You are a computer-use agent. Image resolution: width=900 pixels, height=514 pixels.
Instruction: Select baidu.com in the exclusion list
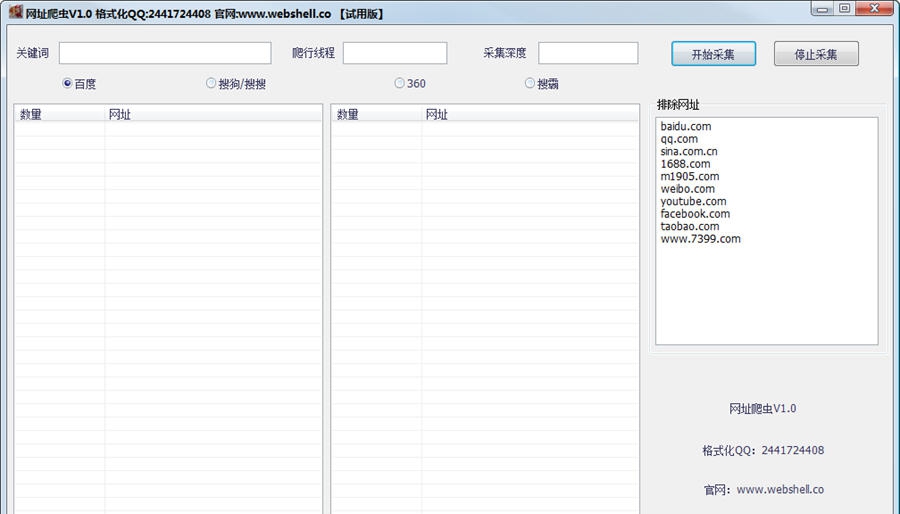click(x=686, y=126)
